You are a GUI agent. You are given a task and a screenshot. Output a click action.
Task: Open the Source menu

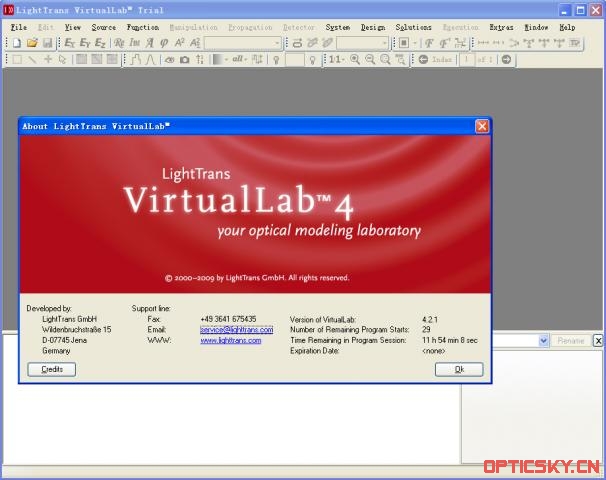104,27
